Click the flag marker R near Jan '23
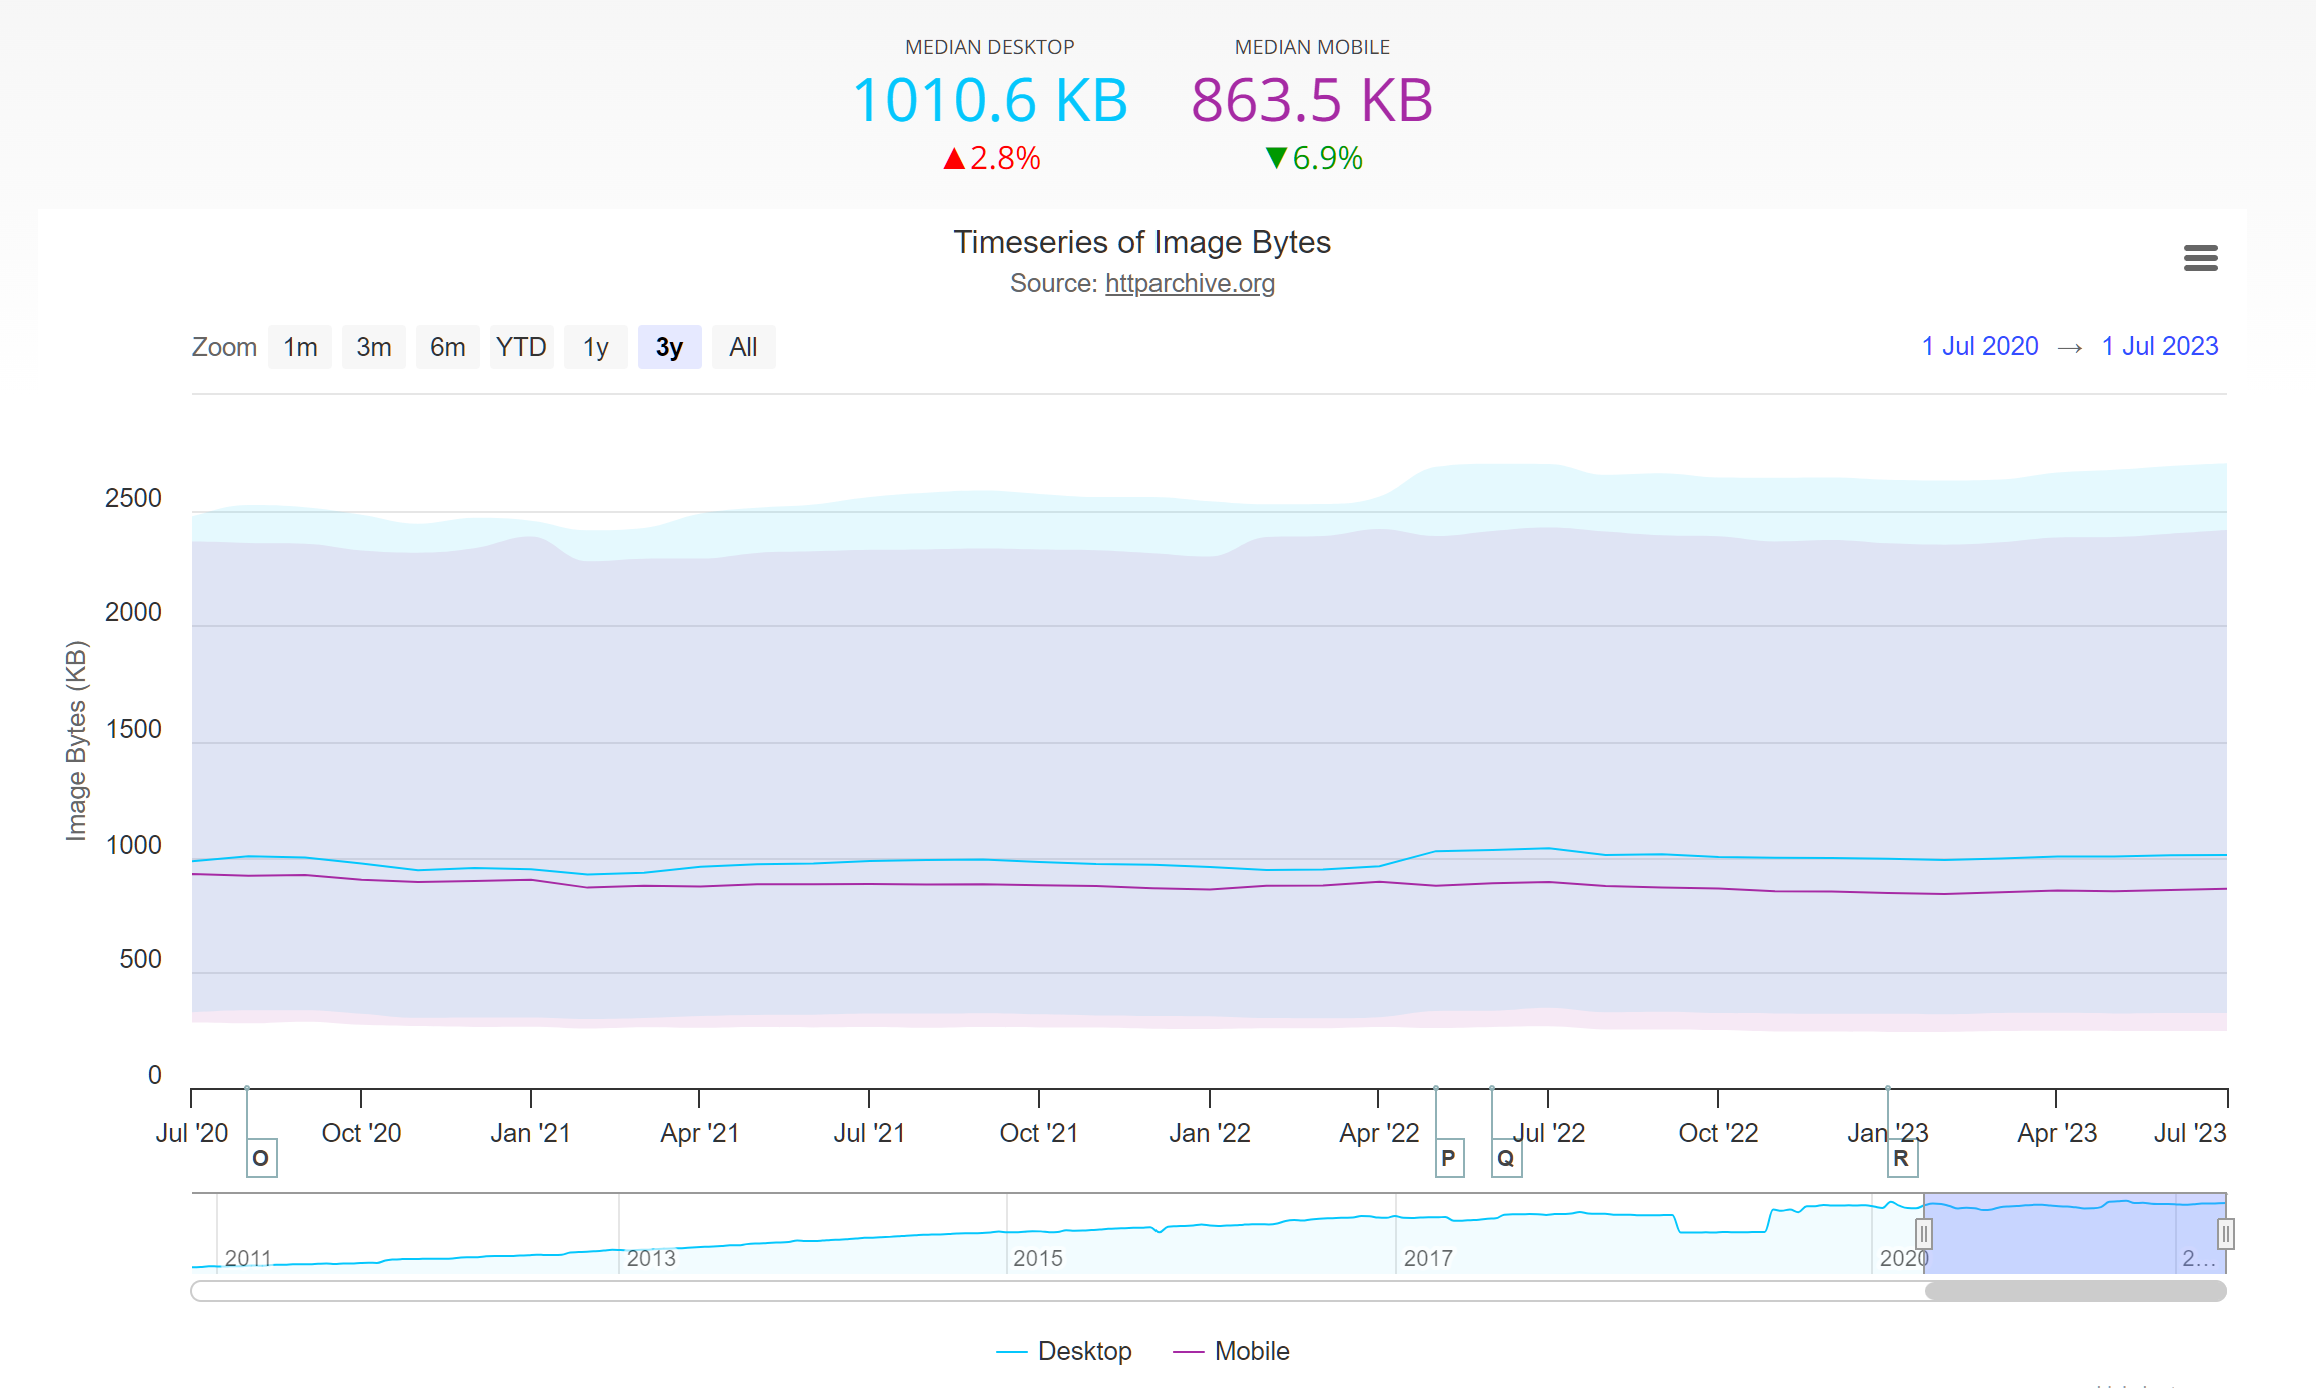2316x1388 pixels. [1901, 1158]
